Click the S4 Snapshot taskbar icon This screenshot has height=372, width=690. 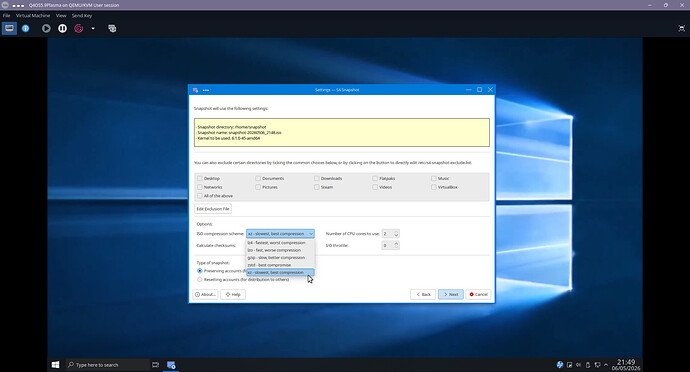click(171, 365)
